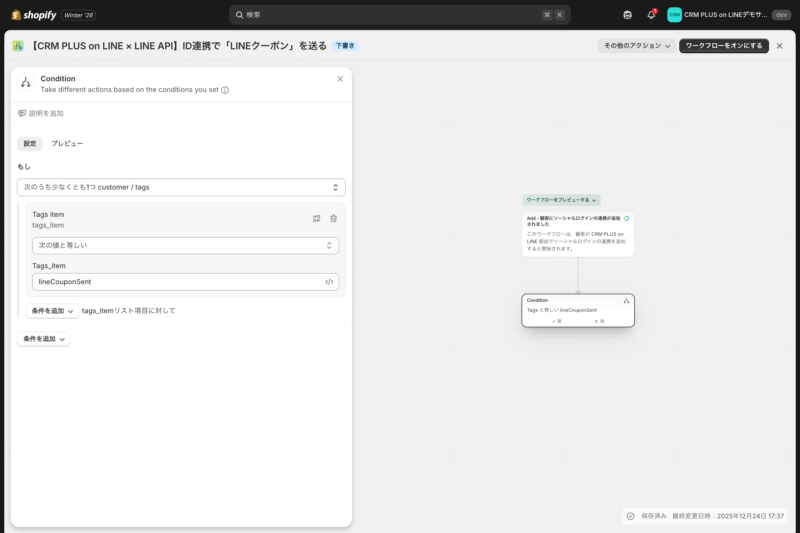Close the Condition panel
The image size is (800, 533).
click(x=340, y=79)
